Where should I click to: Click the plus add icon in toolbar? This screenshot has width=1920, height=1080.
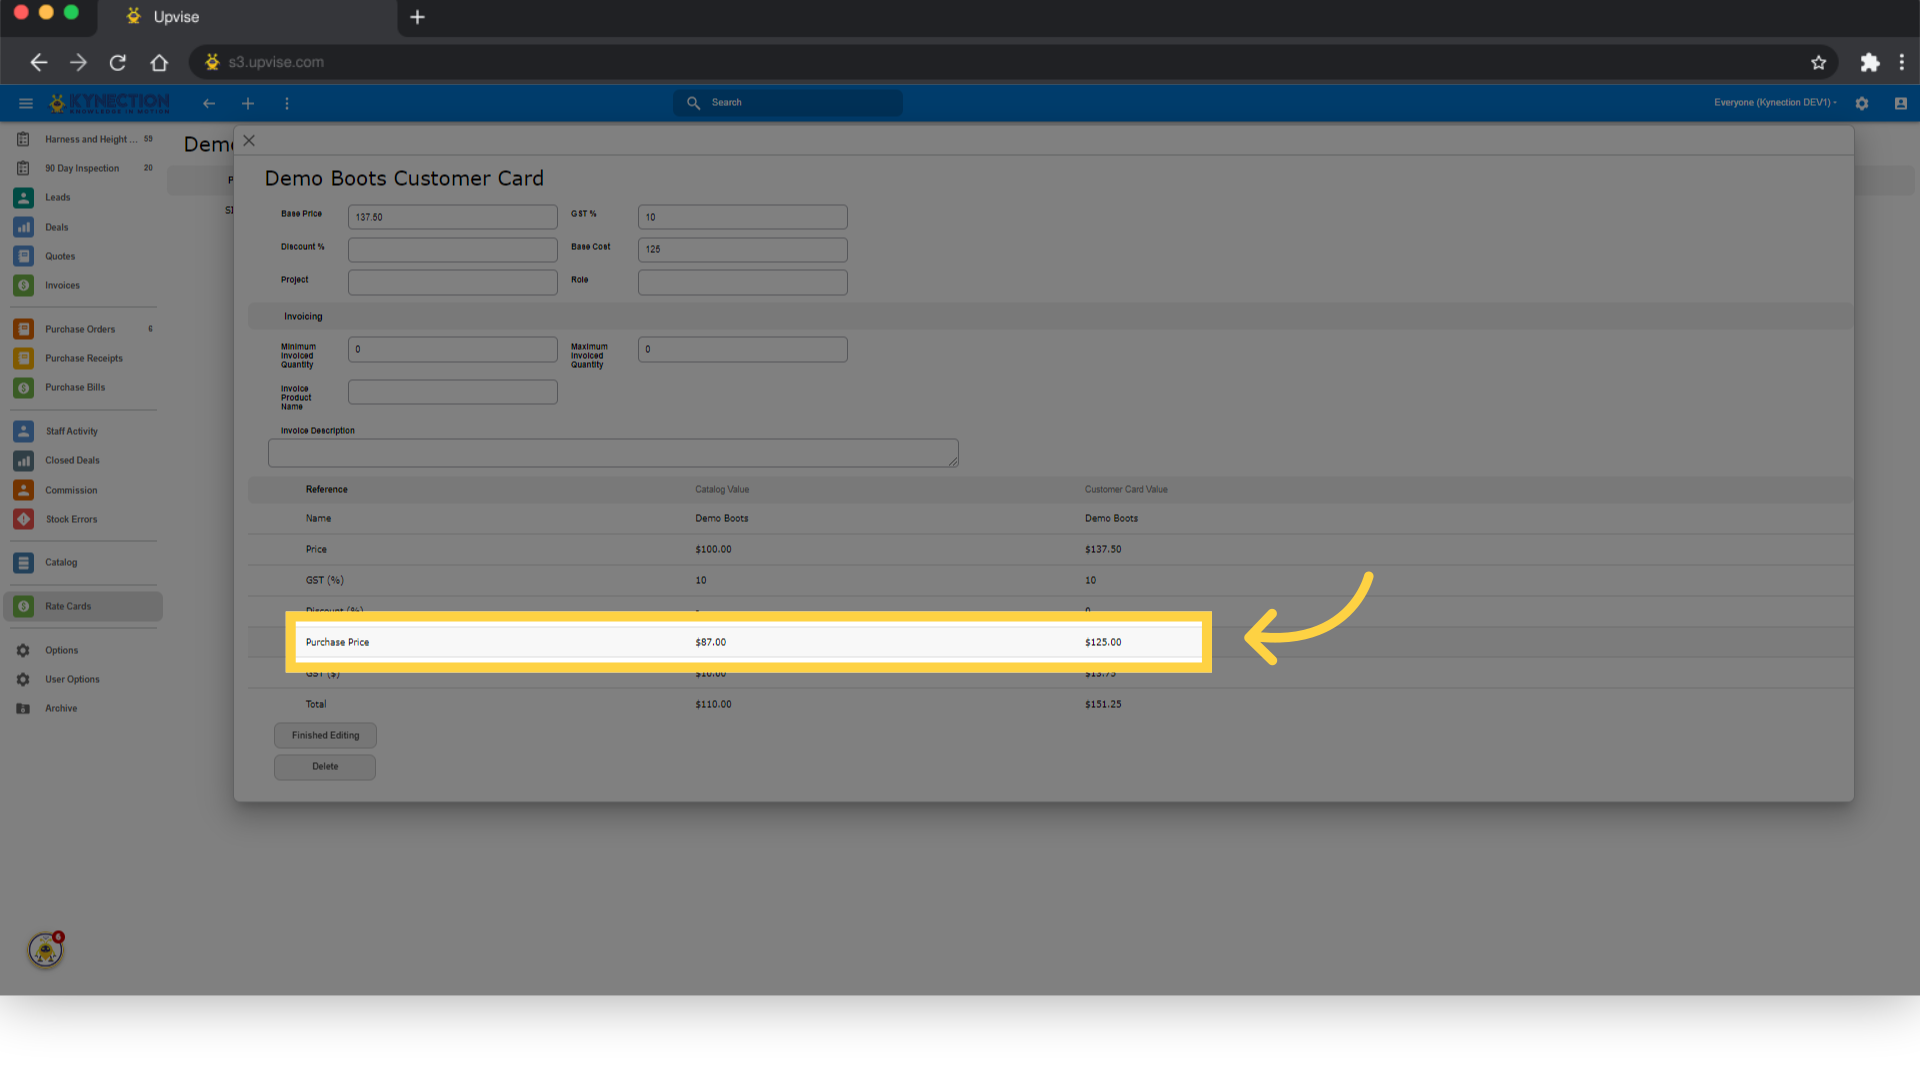point(248,103)
